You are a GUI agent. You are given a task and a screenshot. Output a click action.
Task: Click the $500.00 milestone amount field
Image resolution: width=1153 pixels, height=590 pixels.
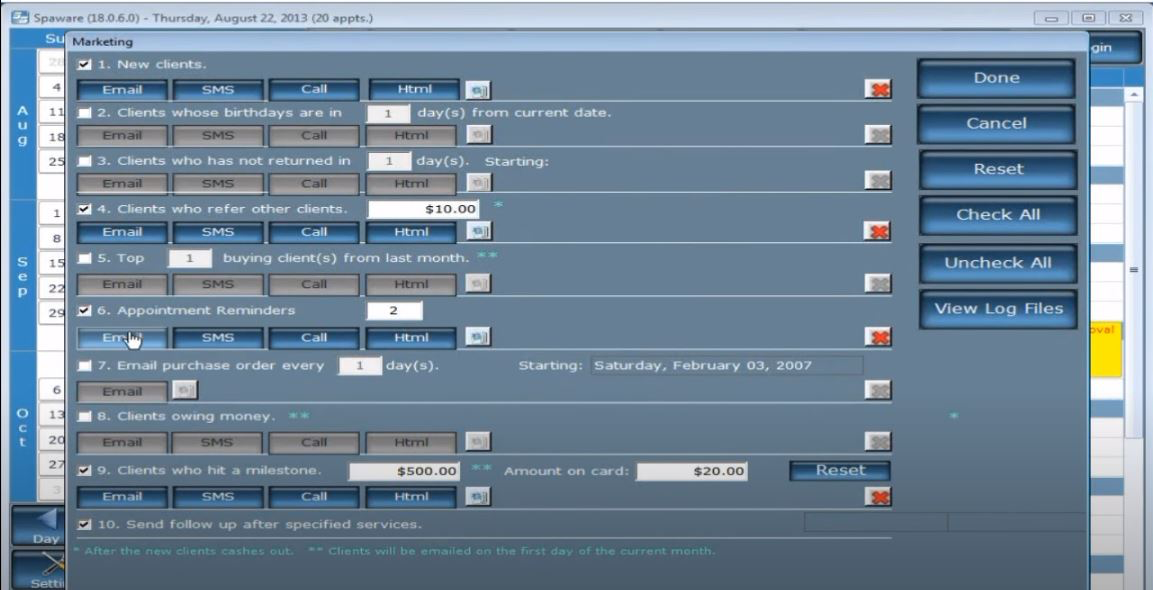pyautogui.click(x=404, y=471)
